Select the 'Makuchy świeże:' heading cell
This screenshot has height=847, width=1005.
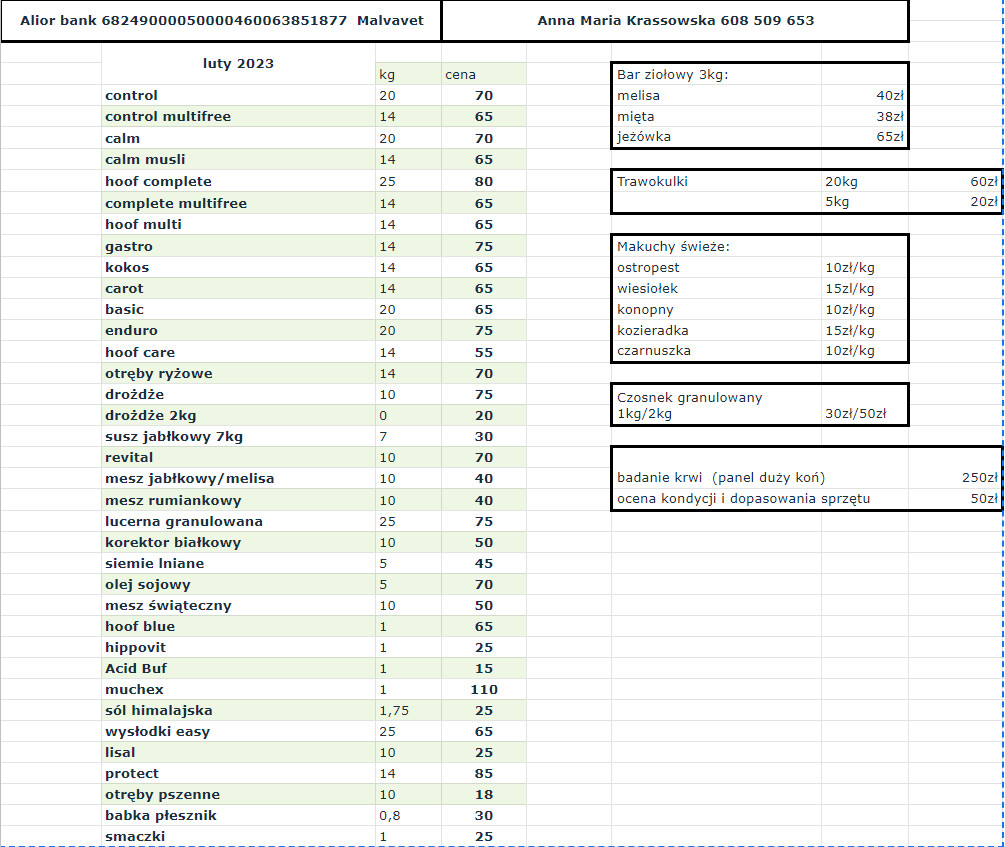click(715, 246)
